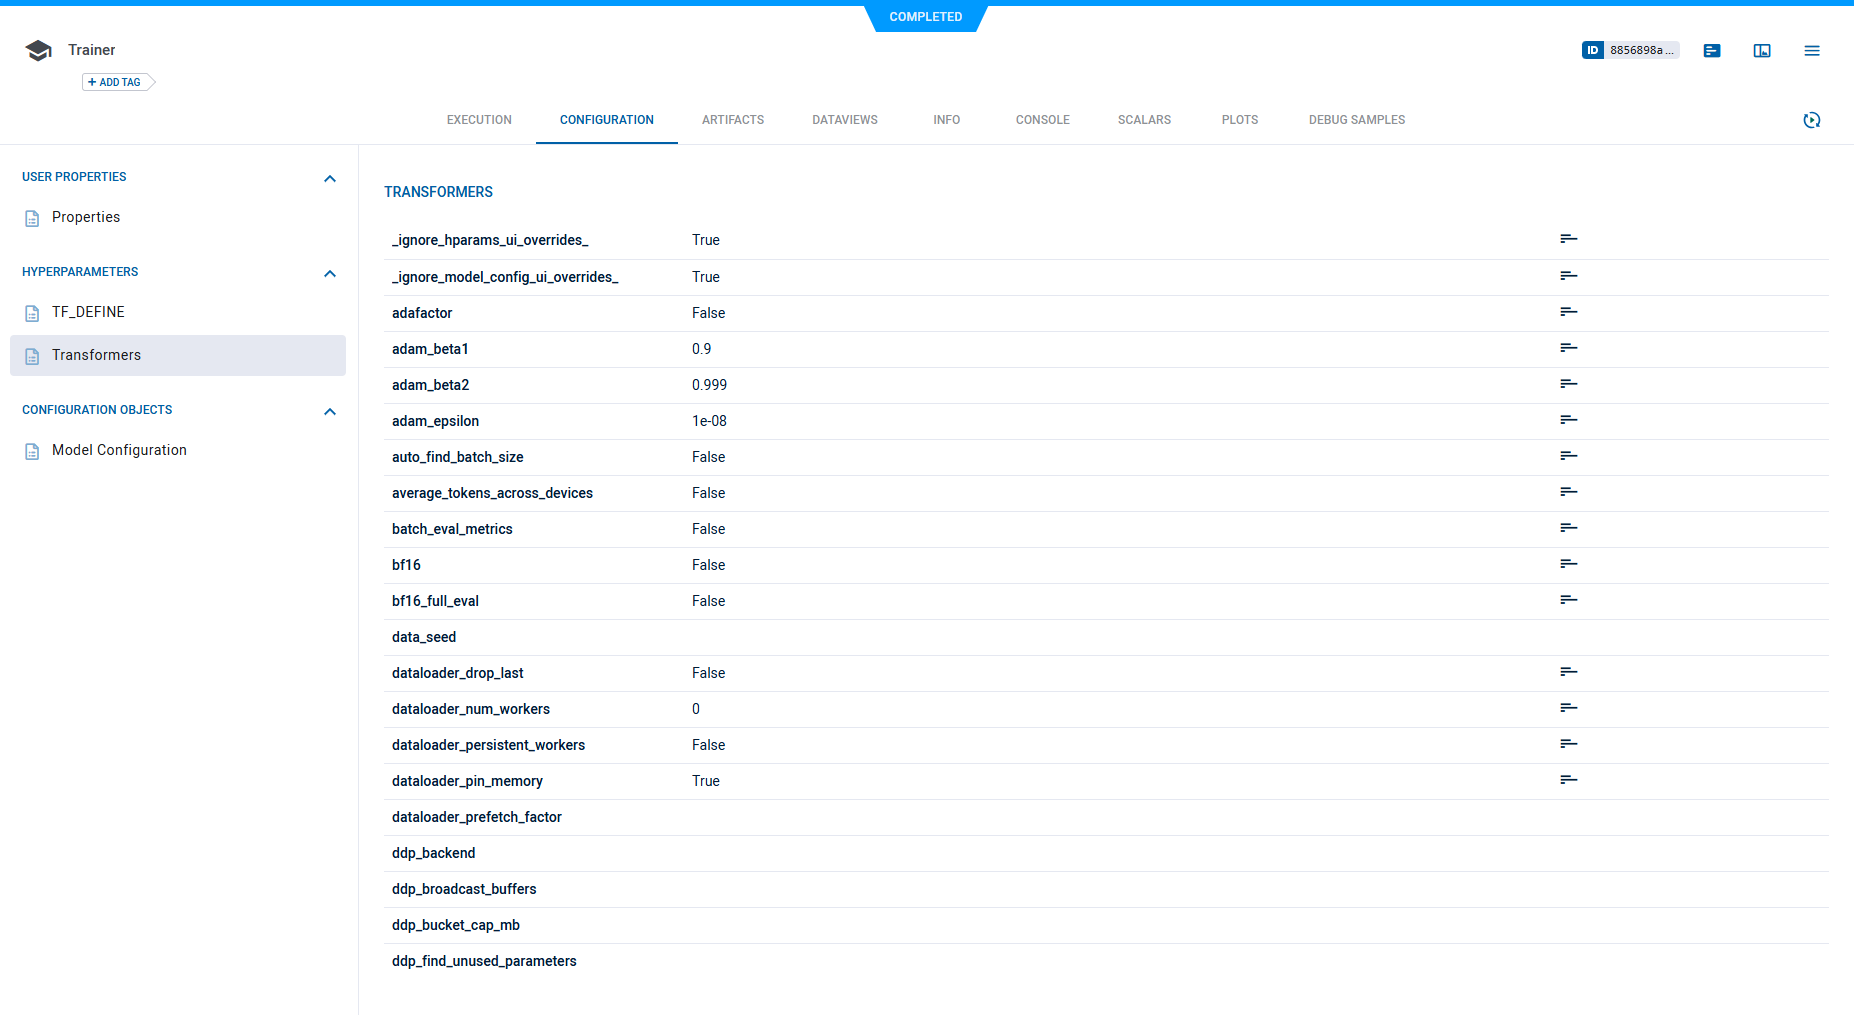Collapse the User Properties section
The height and width of the screenshot is (1016, 1854).
click(330, 178)
